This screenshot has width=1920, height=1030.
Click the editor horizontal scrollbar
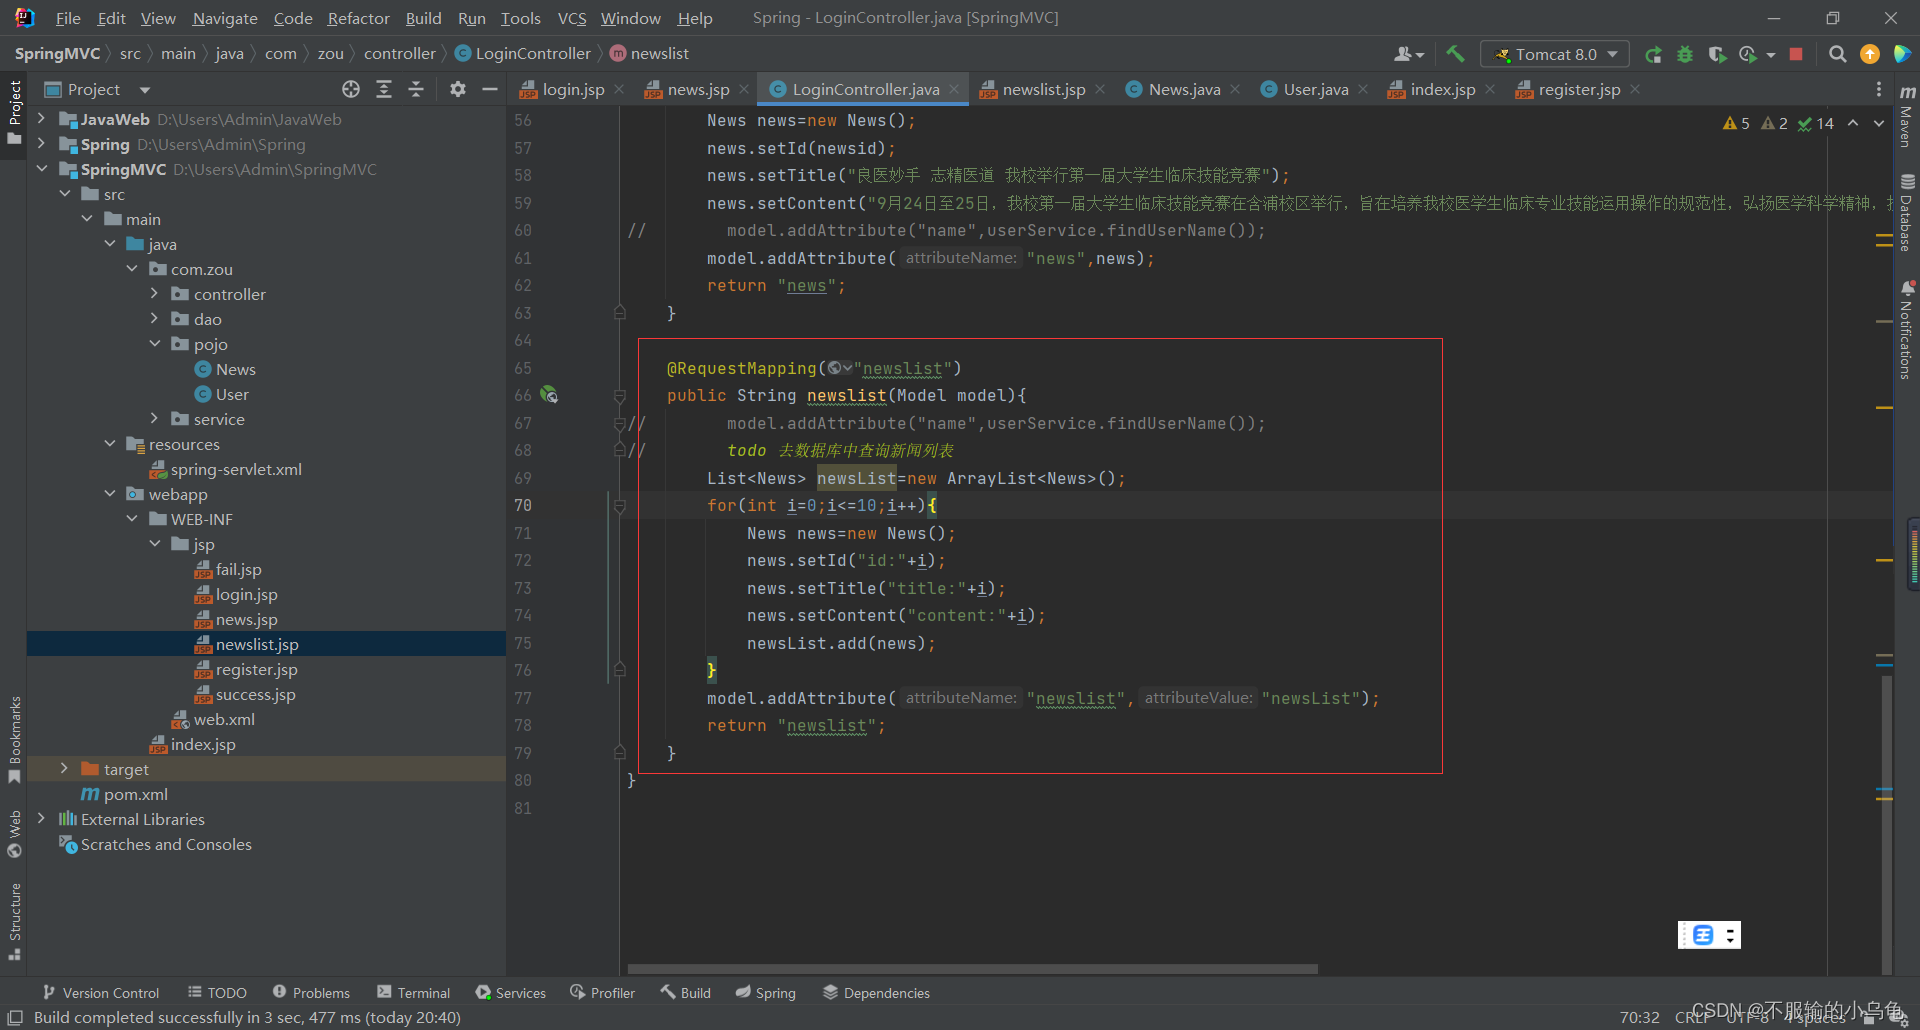click(x=972, y=969)
